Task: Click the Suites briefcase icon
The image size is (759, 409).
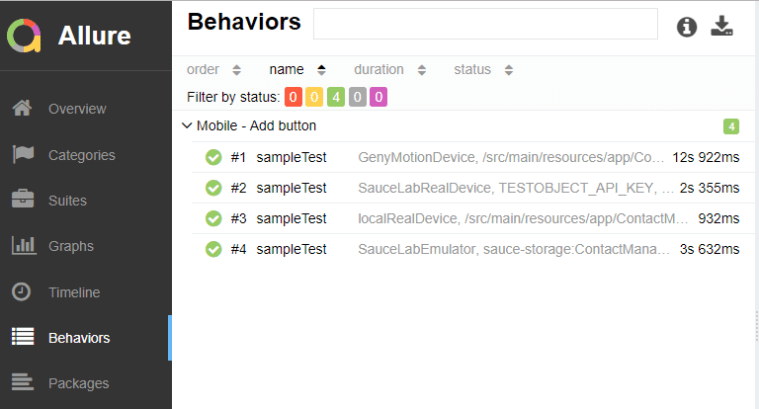Action: (23, 200)
